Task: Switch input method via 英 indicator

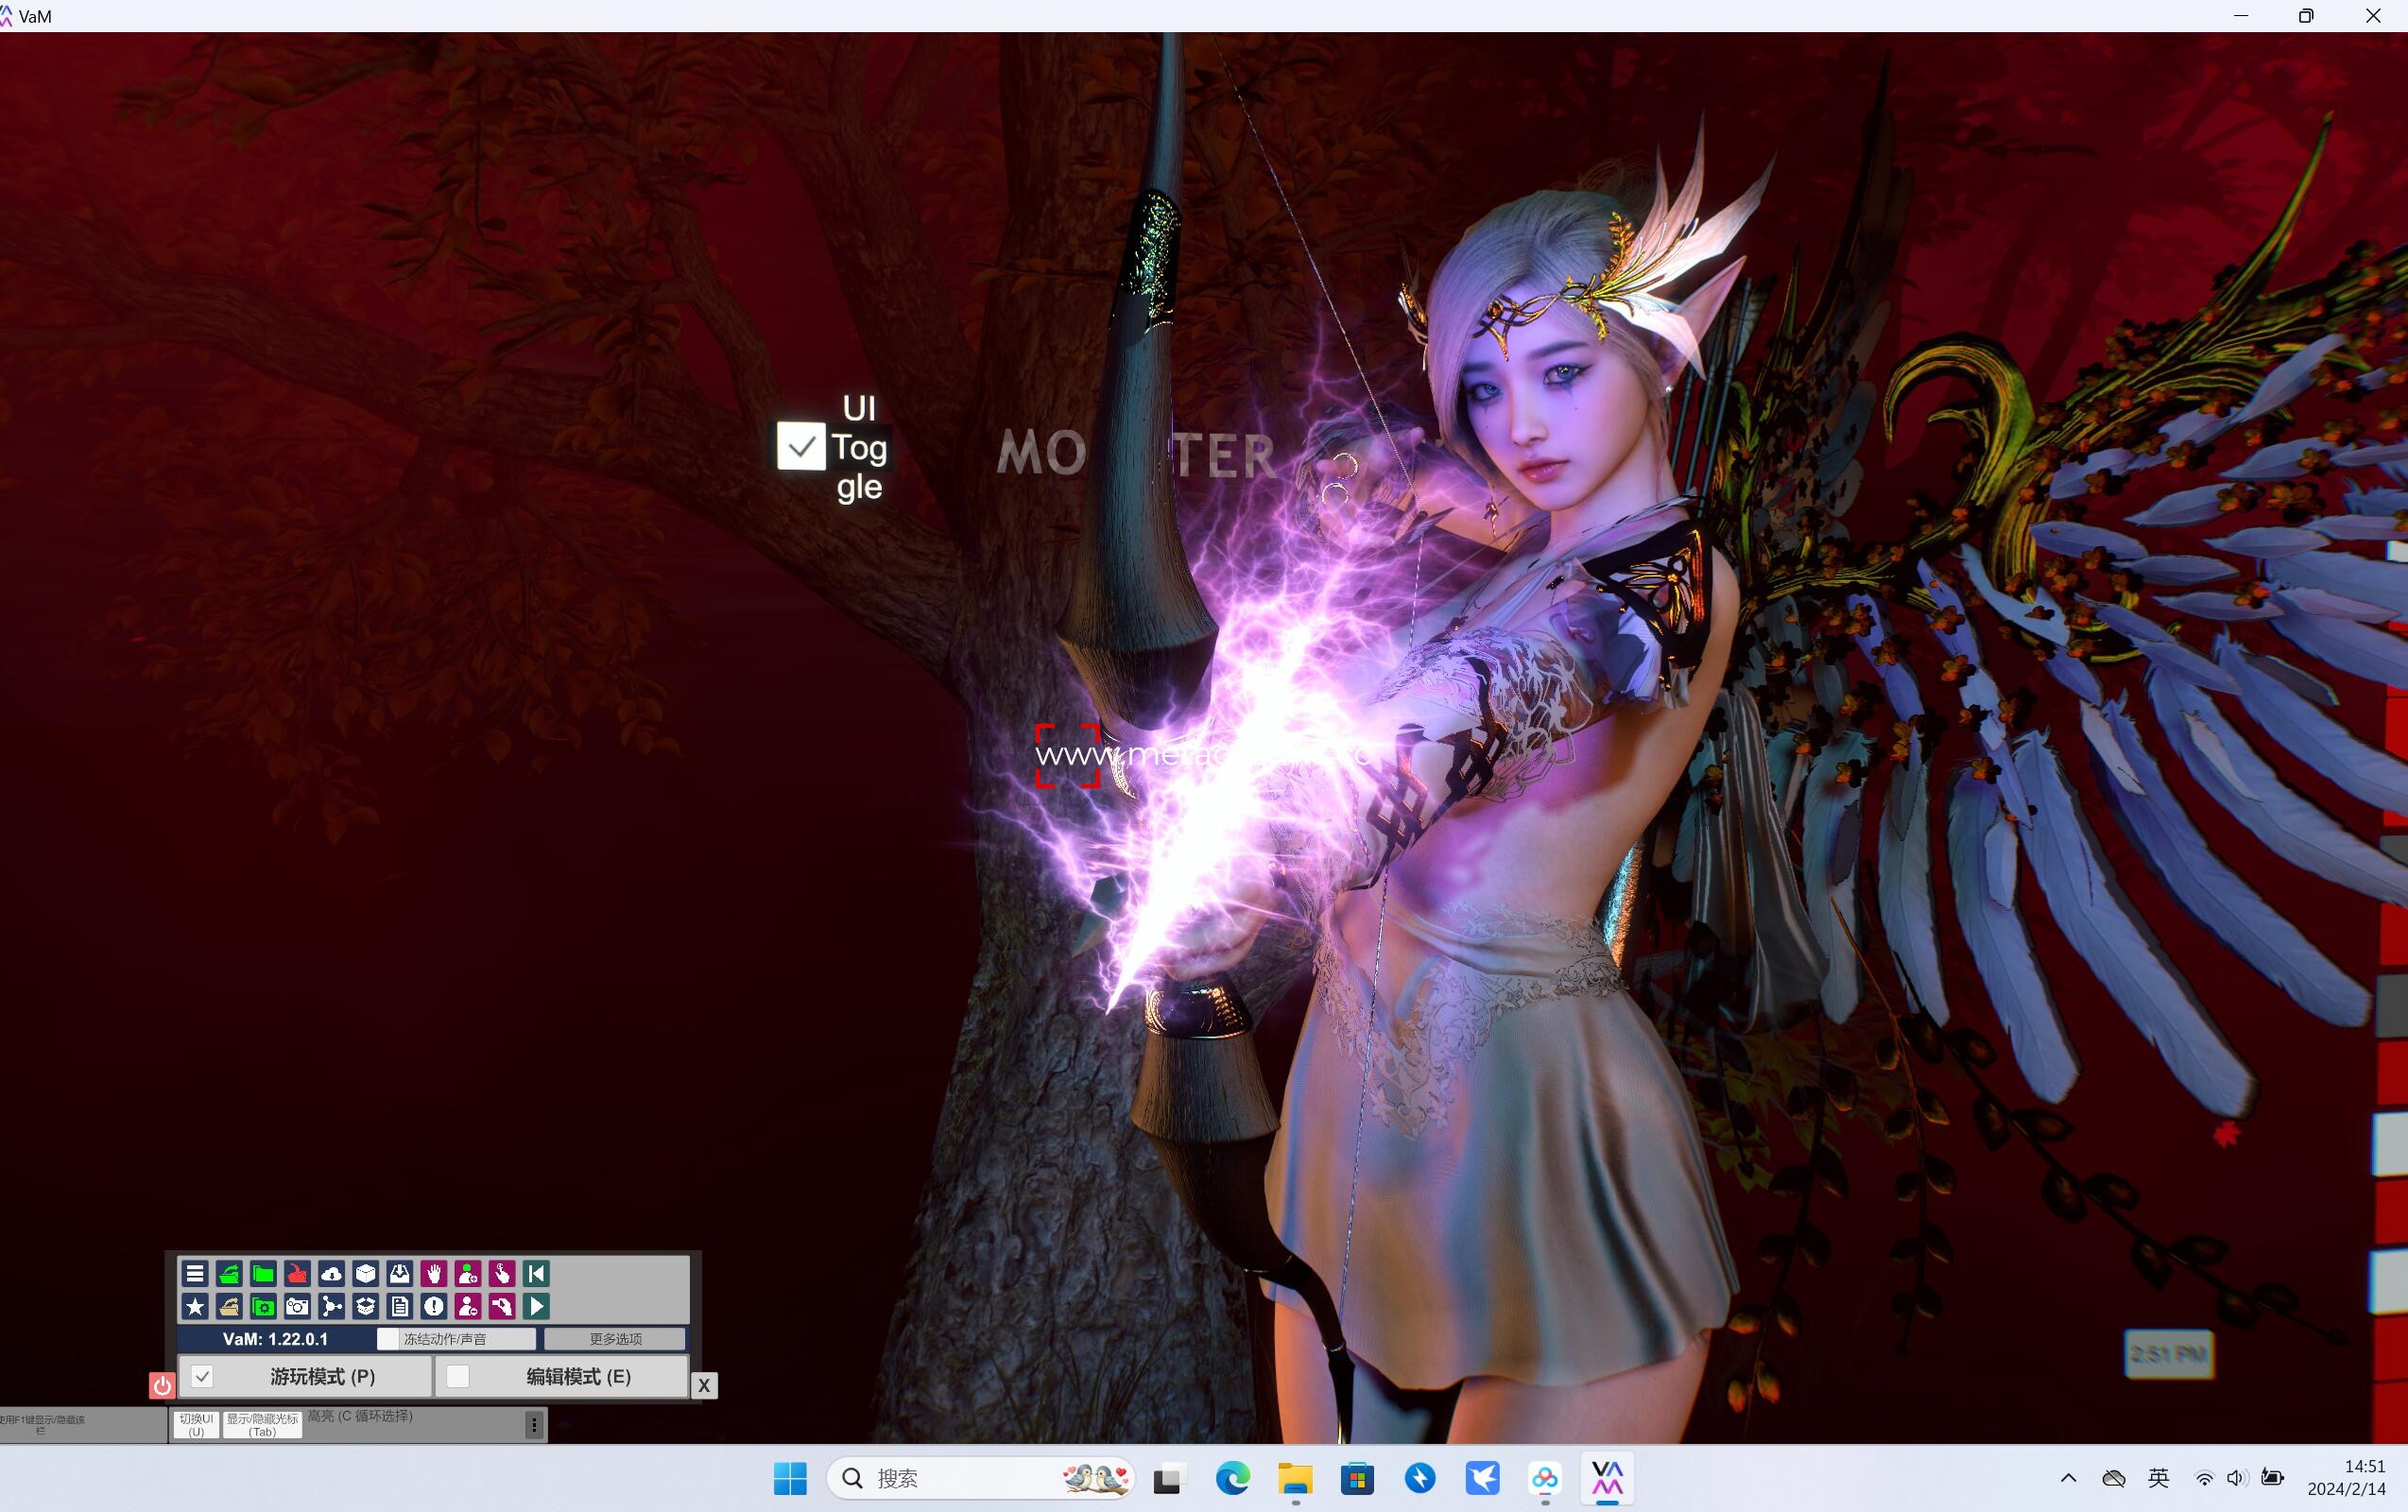Action: point(2159,1478)
